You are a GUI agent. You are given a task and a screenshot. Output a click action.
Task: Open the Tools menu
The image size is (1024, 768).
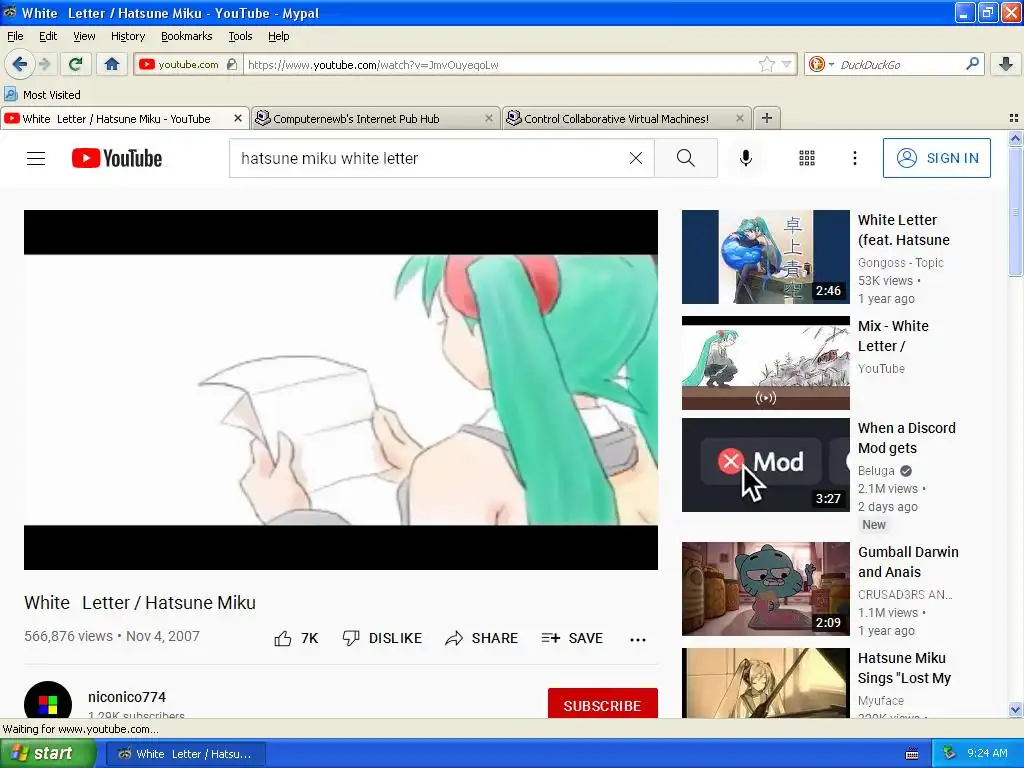click(240, 36)
